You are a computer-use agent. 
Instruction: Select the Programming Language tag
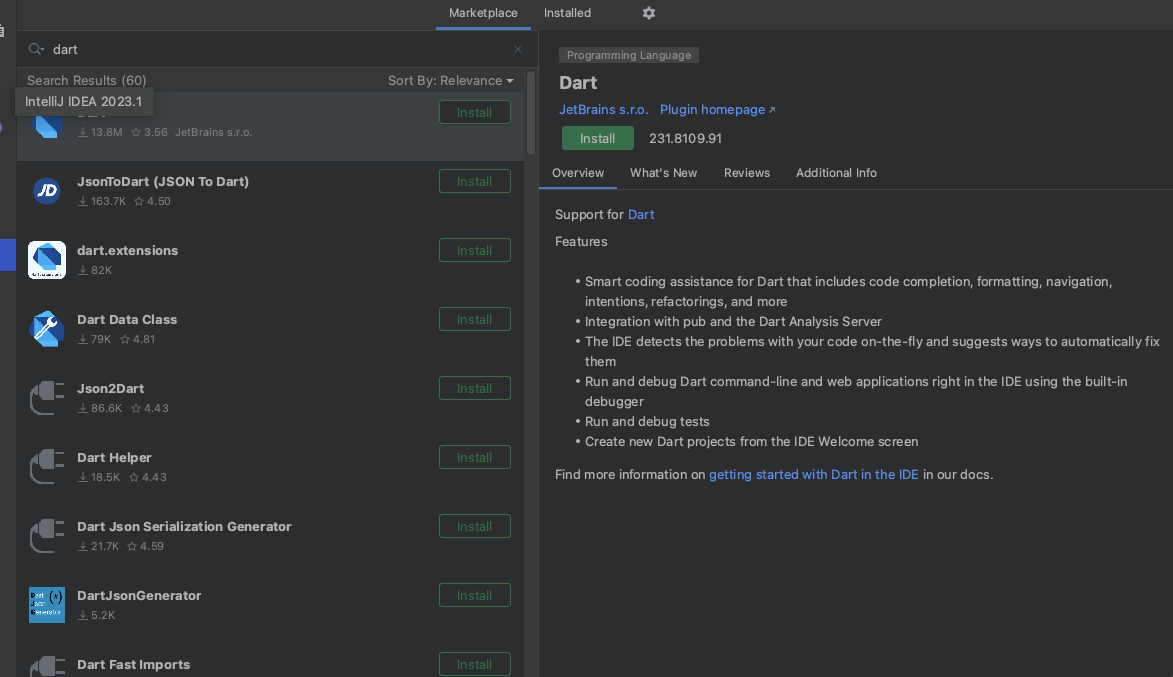[628, 55]
